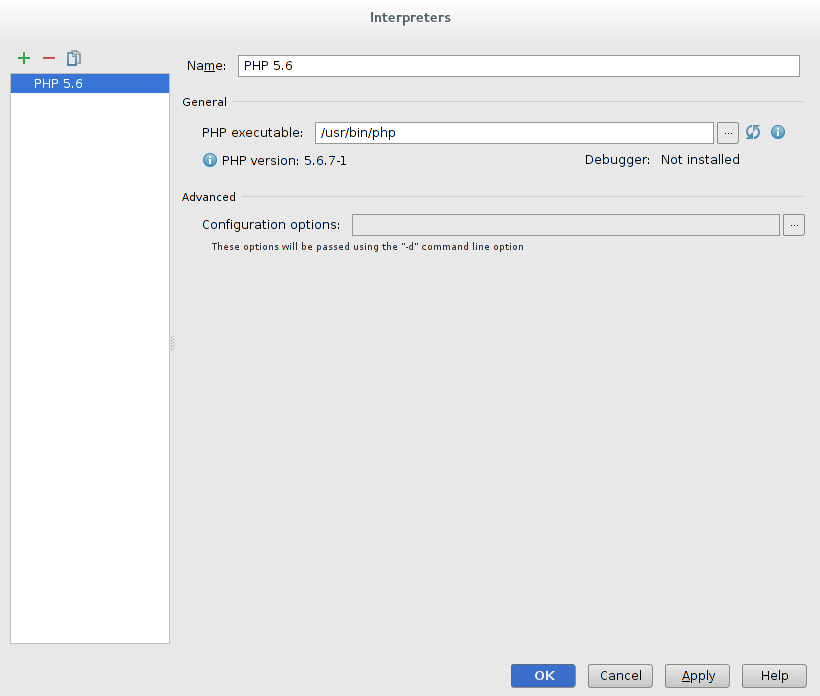
Task: Browse for the PHP executable file
Action: pos(728,132)
